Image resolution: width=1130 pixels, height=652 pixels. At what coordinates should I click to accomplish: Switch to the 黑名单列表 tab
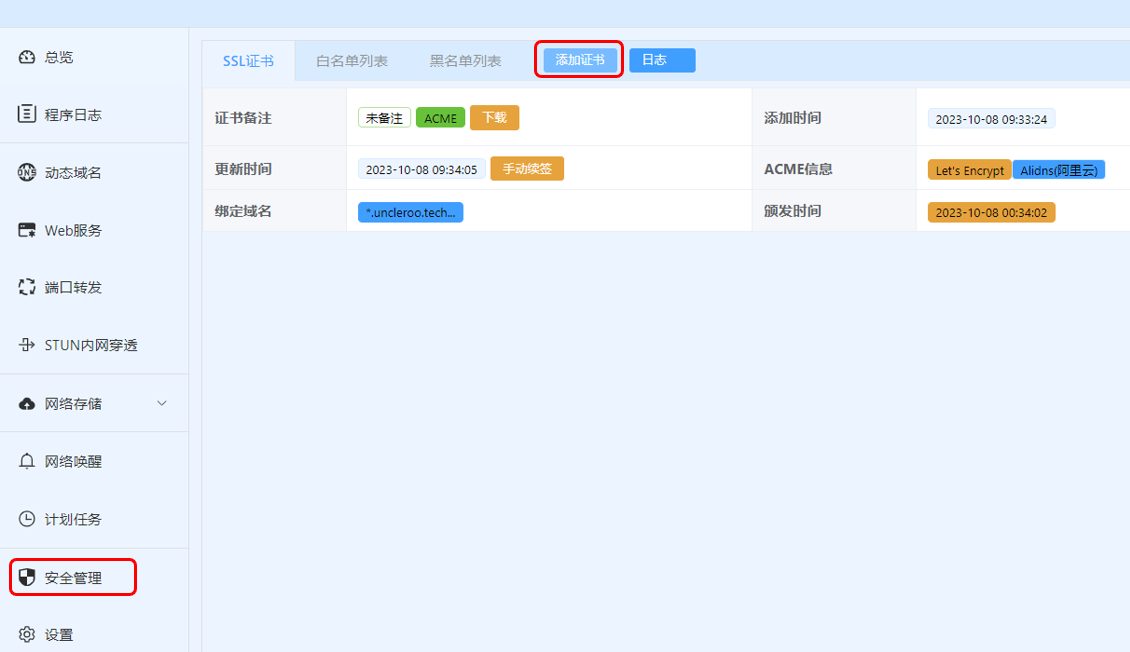point(466,61)
